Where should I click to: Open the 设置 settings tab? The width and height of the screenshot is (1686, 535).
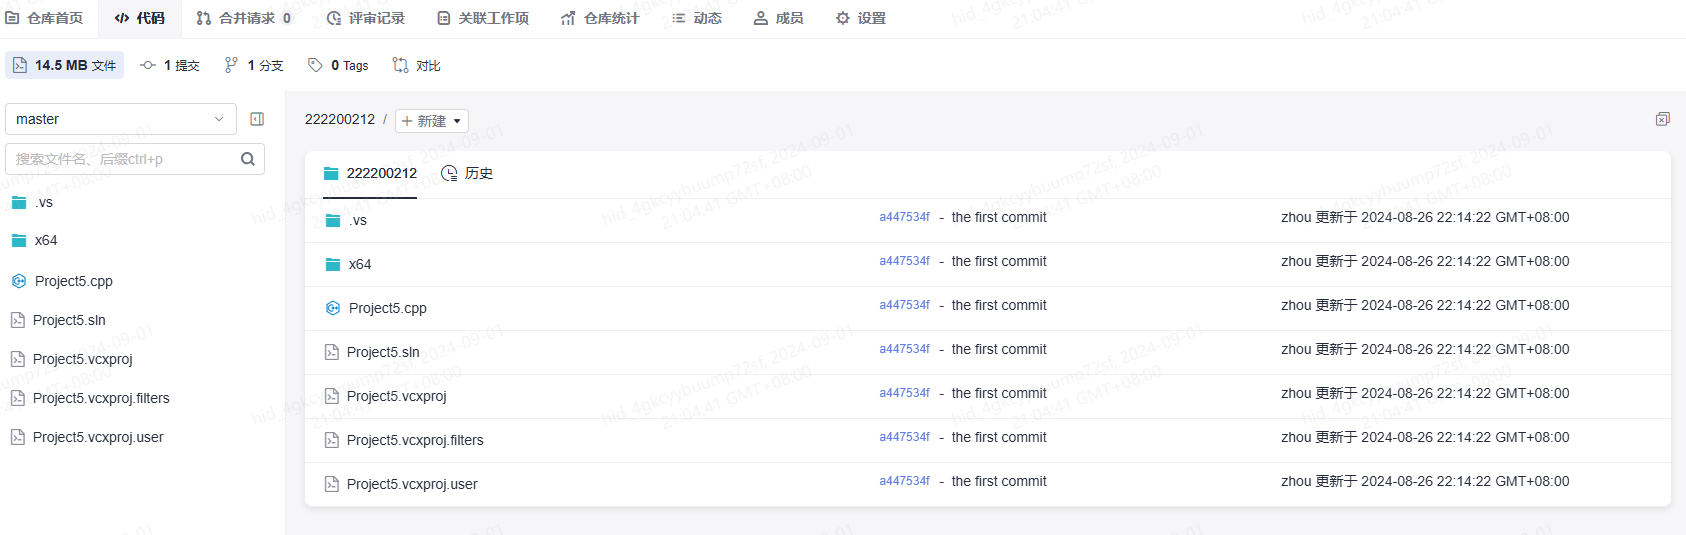[861, 18]
